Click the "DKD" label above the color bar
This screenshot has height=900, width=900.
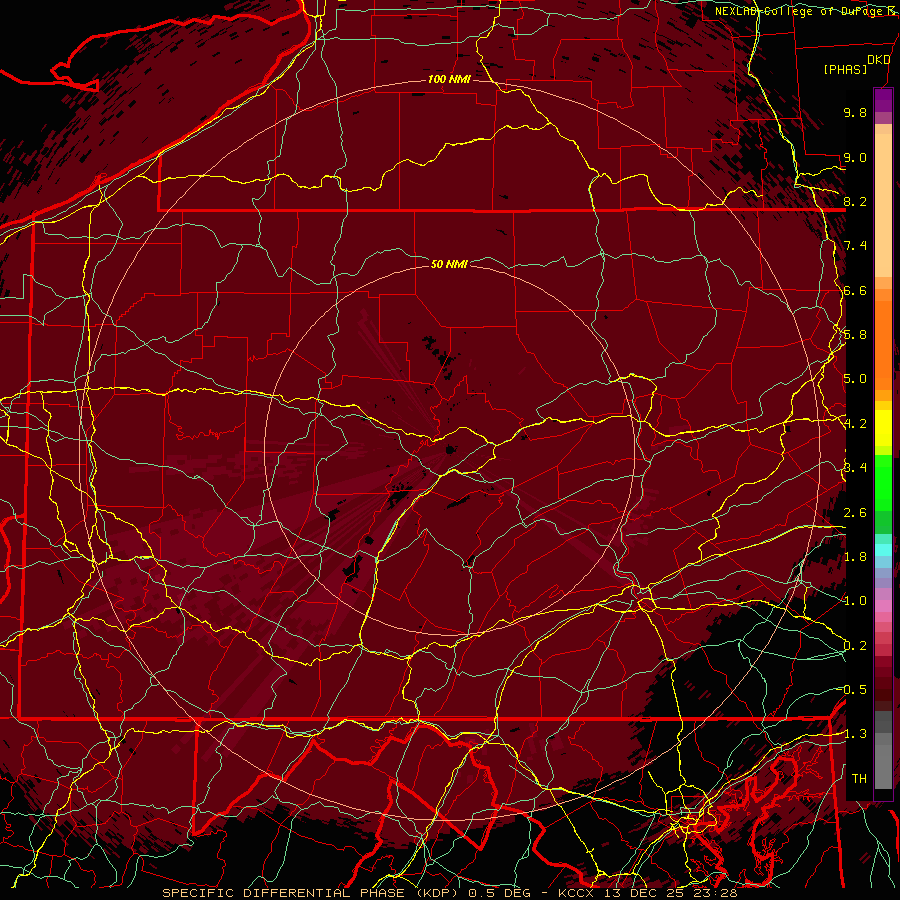click(x=879, y=60)
